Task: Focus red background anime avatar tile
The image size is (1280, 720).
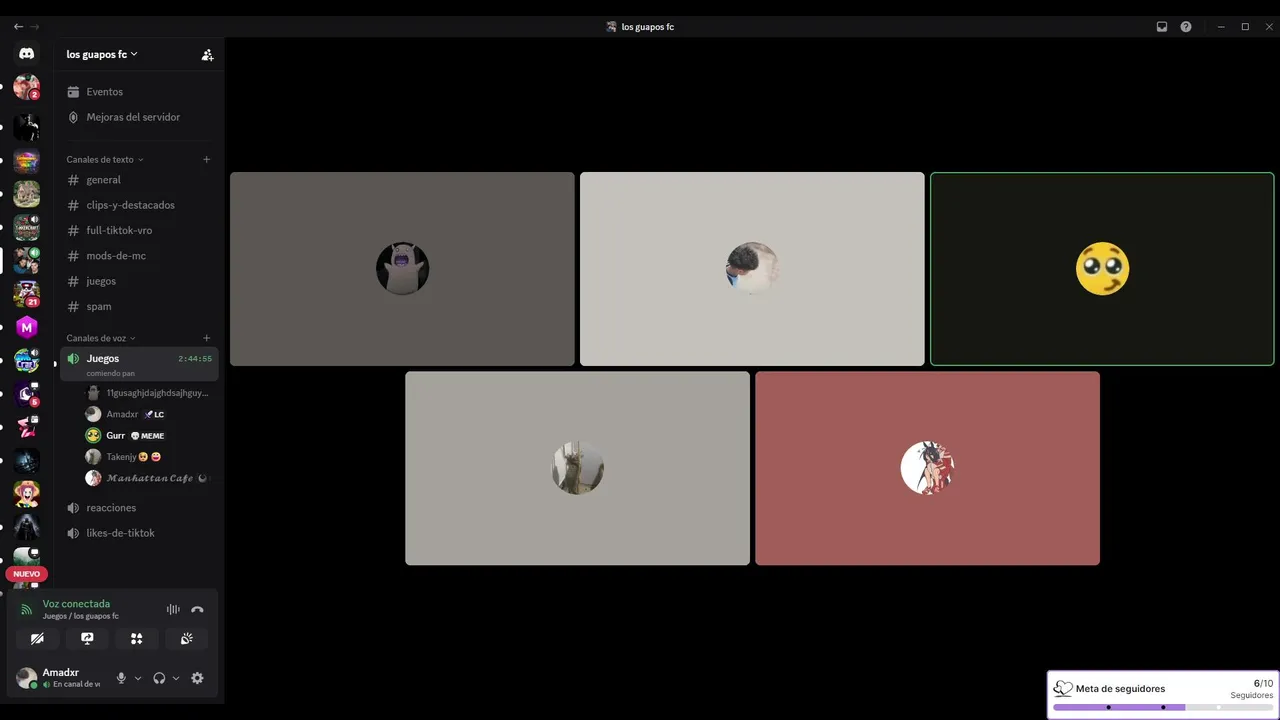Action: tap(927, 468)
